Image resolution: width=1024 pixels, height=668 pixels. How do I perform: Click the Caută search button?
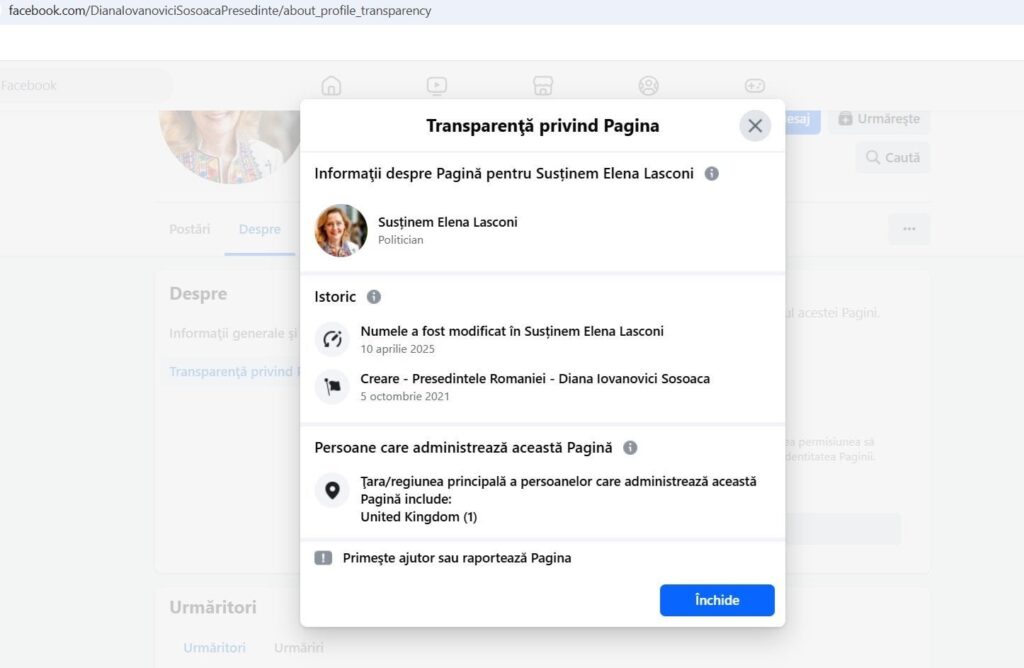coord(893,157)
